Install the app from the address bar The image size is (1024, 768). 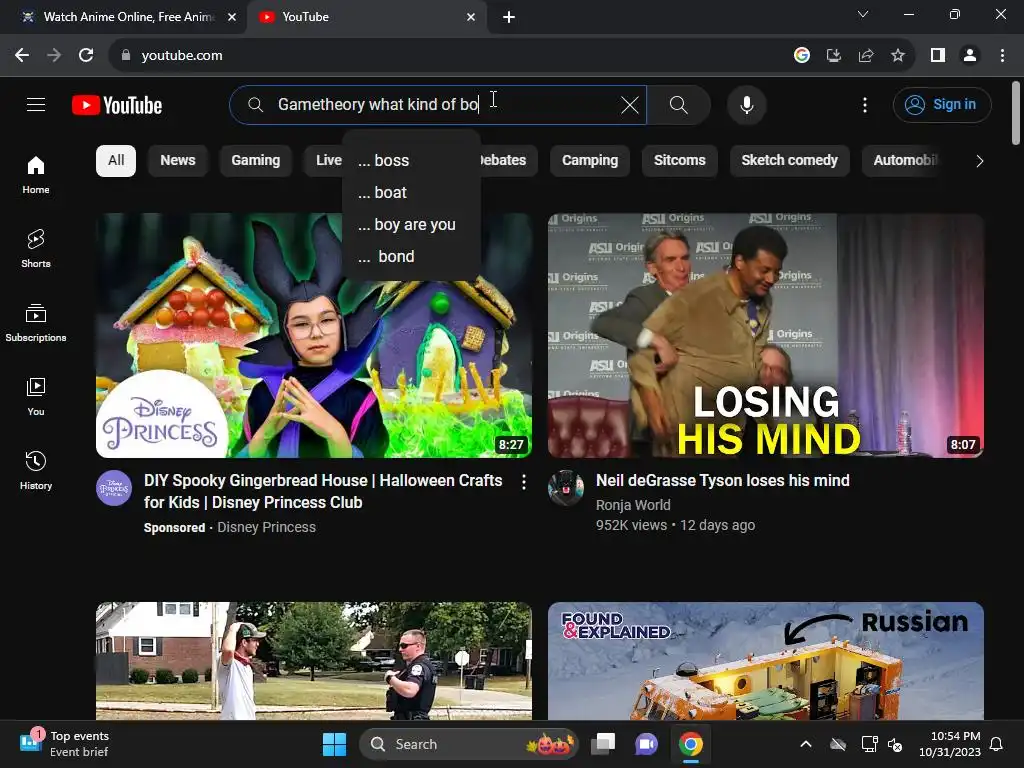coord(834,56)
